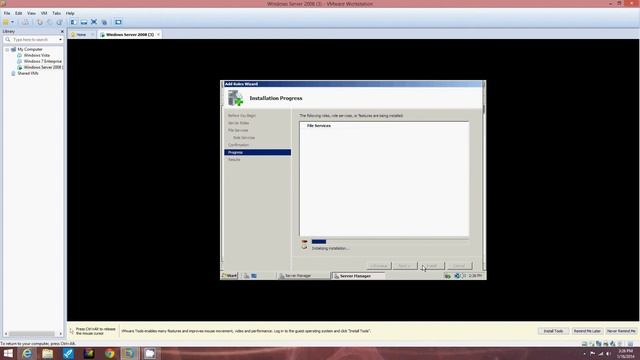This screenshot has height=360, width=640.
Task: Close the Library panel
Action: click(62, 31)
